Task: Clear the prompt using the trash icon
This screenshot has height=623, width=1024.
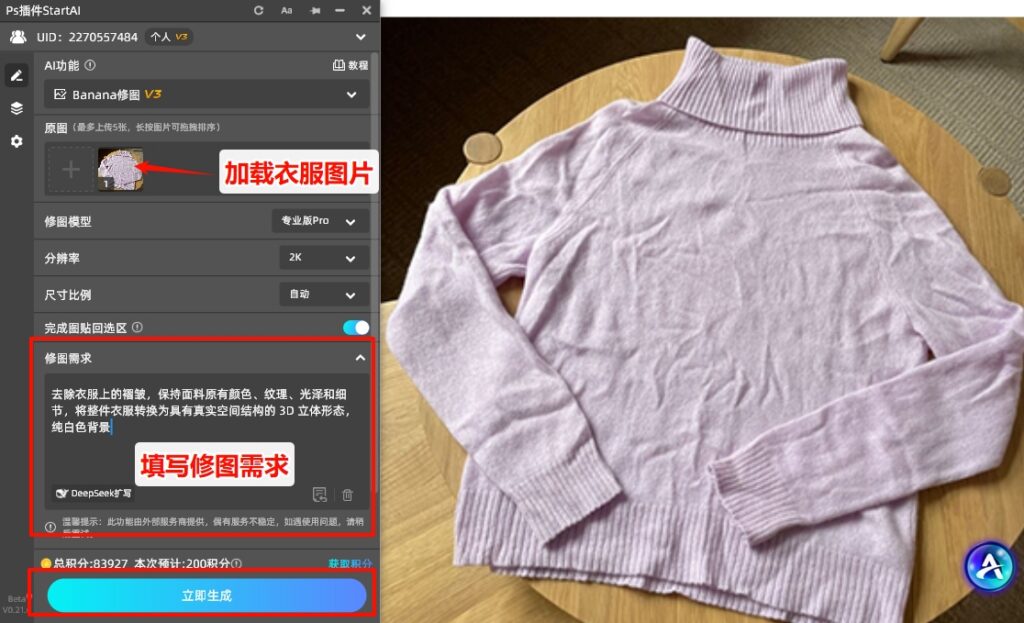Action: tap(346, 494)
